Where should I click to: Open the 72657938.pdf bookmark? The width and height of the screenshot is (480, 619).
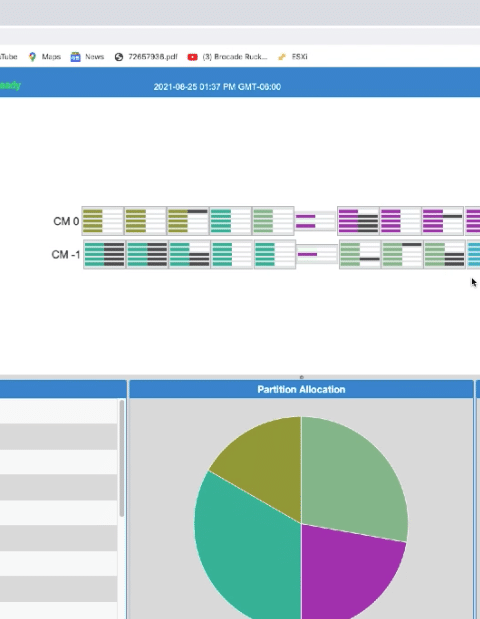tap(146, 57)
